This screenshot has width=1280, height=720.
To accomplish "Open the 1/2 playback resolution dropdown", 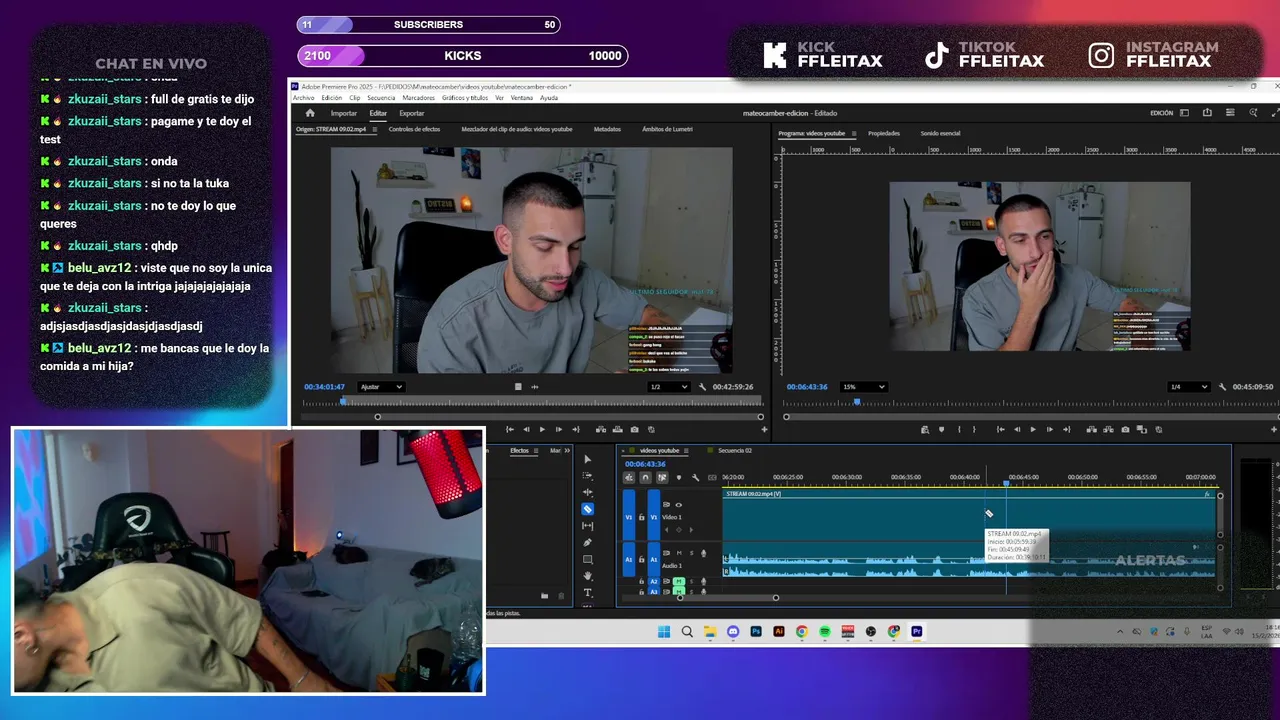I will pyautogui.click(x=669, y=387).
